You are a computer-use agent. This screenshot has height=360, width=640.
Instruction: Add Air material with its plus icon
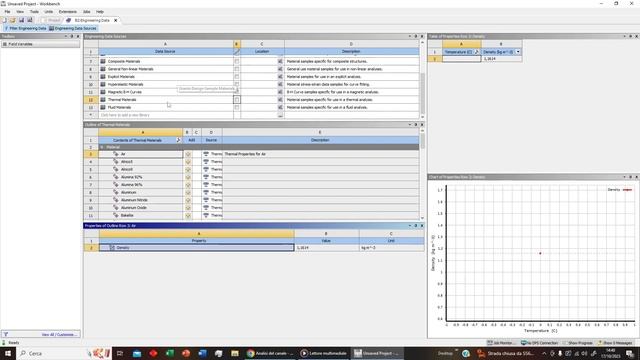188,154
